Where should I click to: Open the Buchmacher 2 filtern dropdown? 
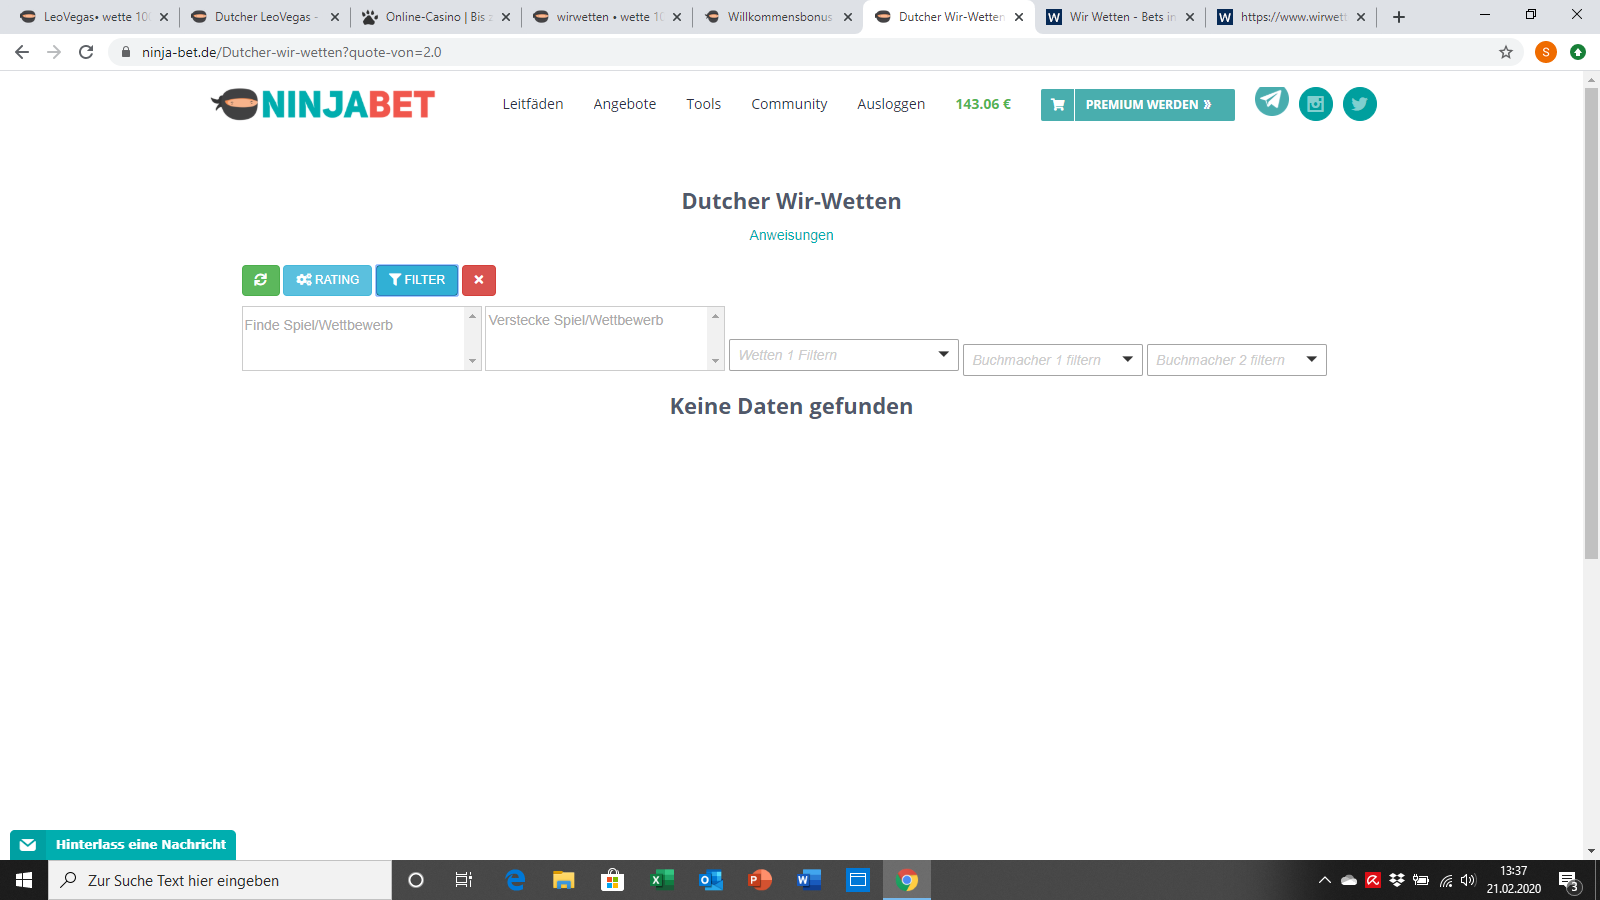point(1237,360)
